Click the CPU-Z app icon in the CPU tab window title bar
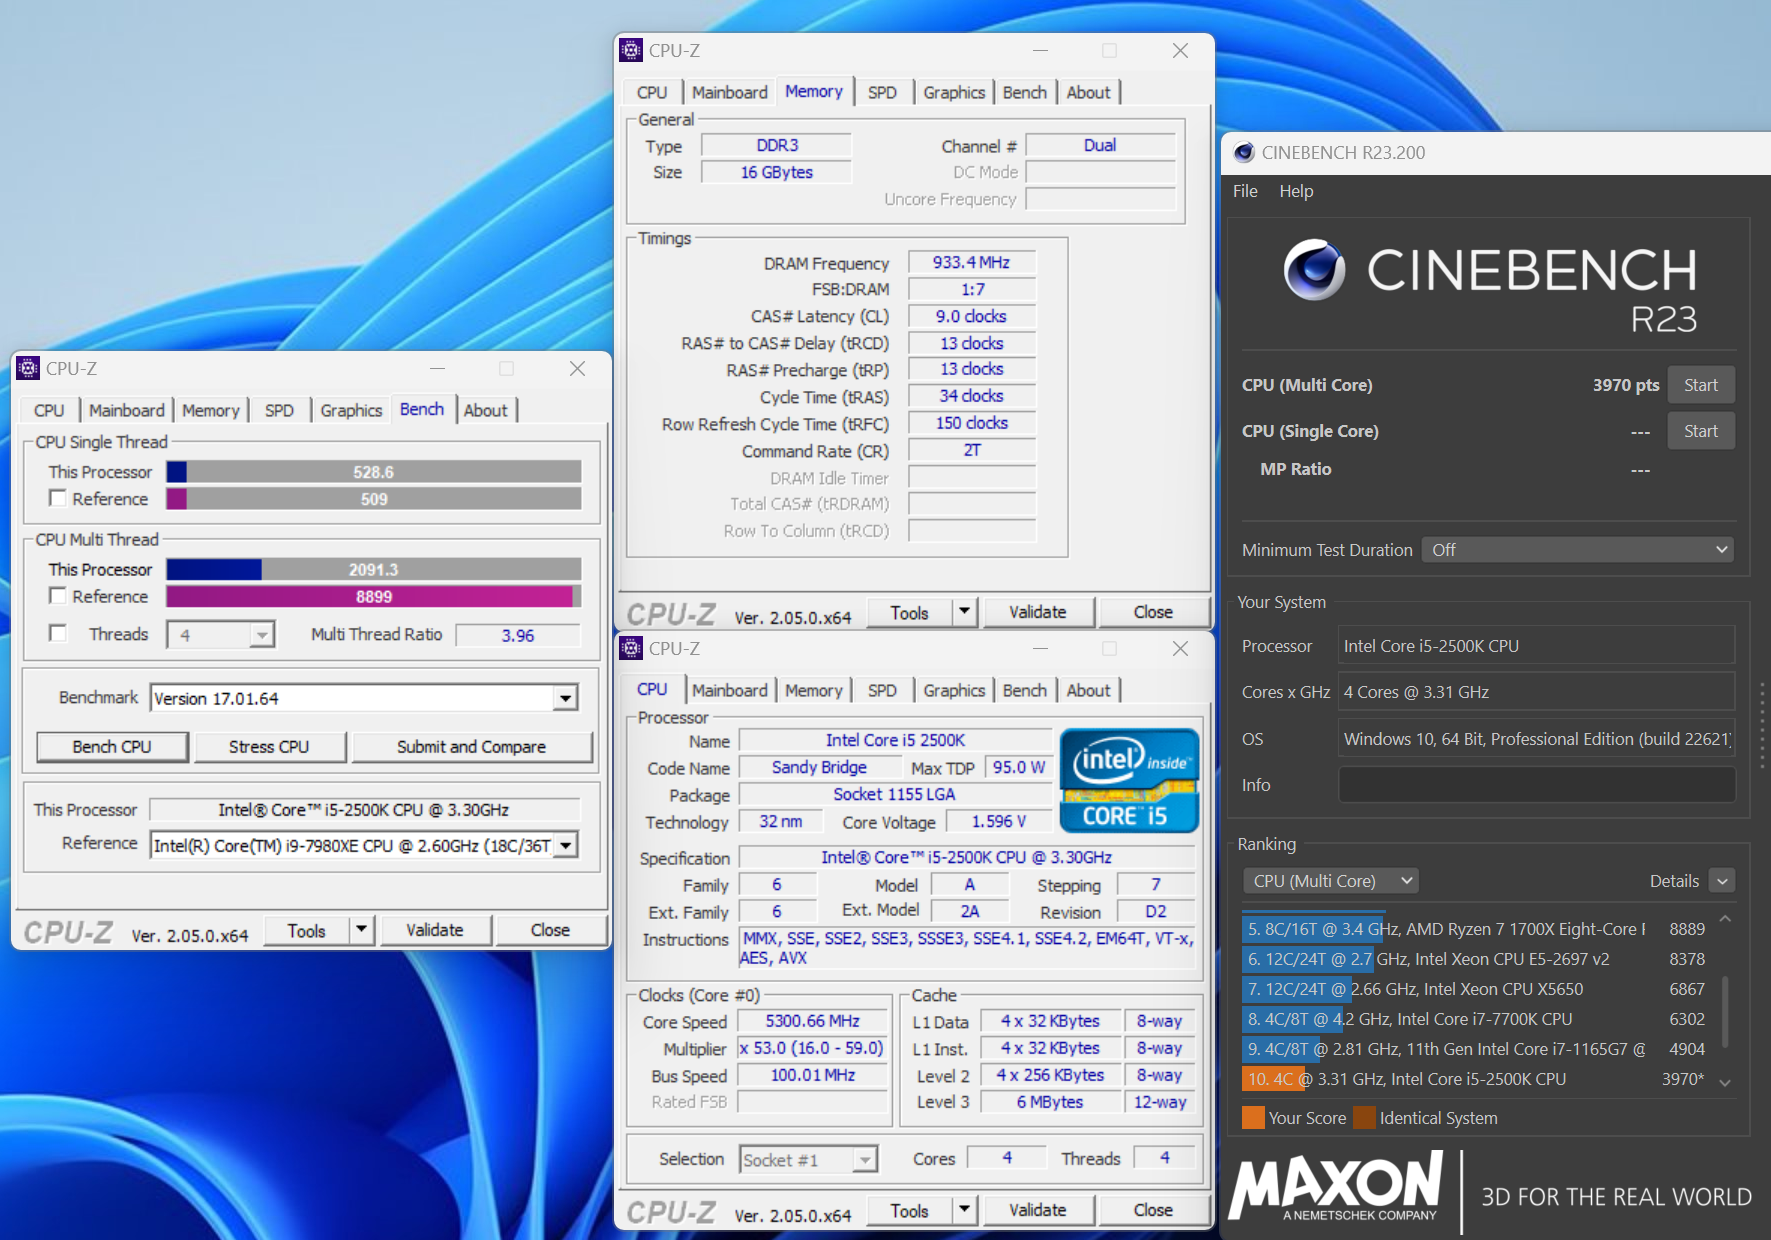The height and width of the screenshot is (1240, 1771). (631, 648)
